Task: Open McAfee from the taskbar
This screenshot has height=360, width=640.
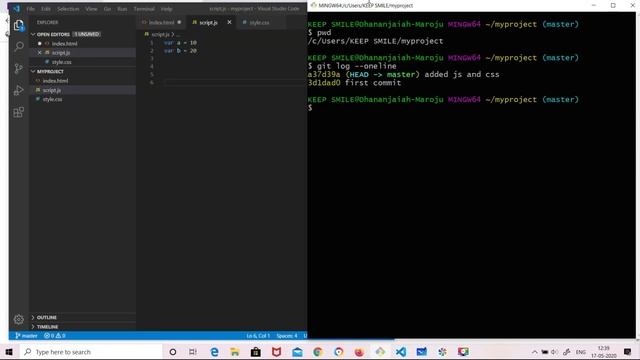Action: tap(276, 352)
